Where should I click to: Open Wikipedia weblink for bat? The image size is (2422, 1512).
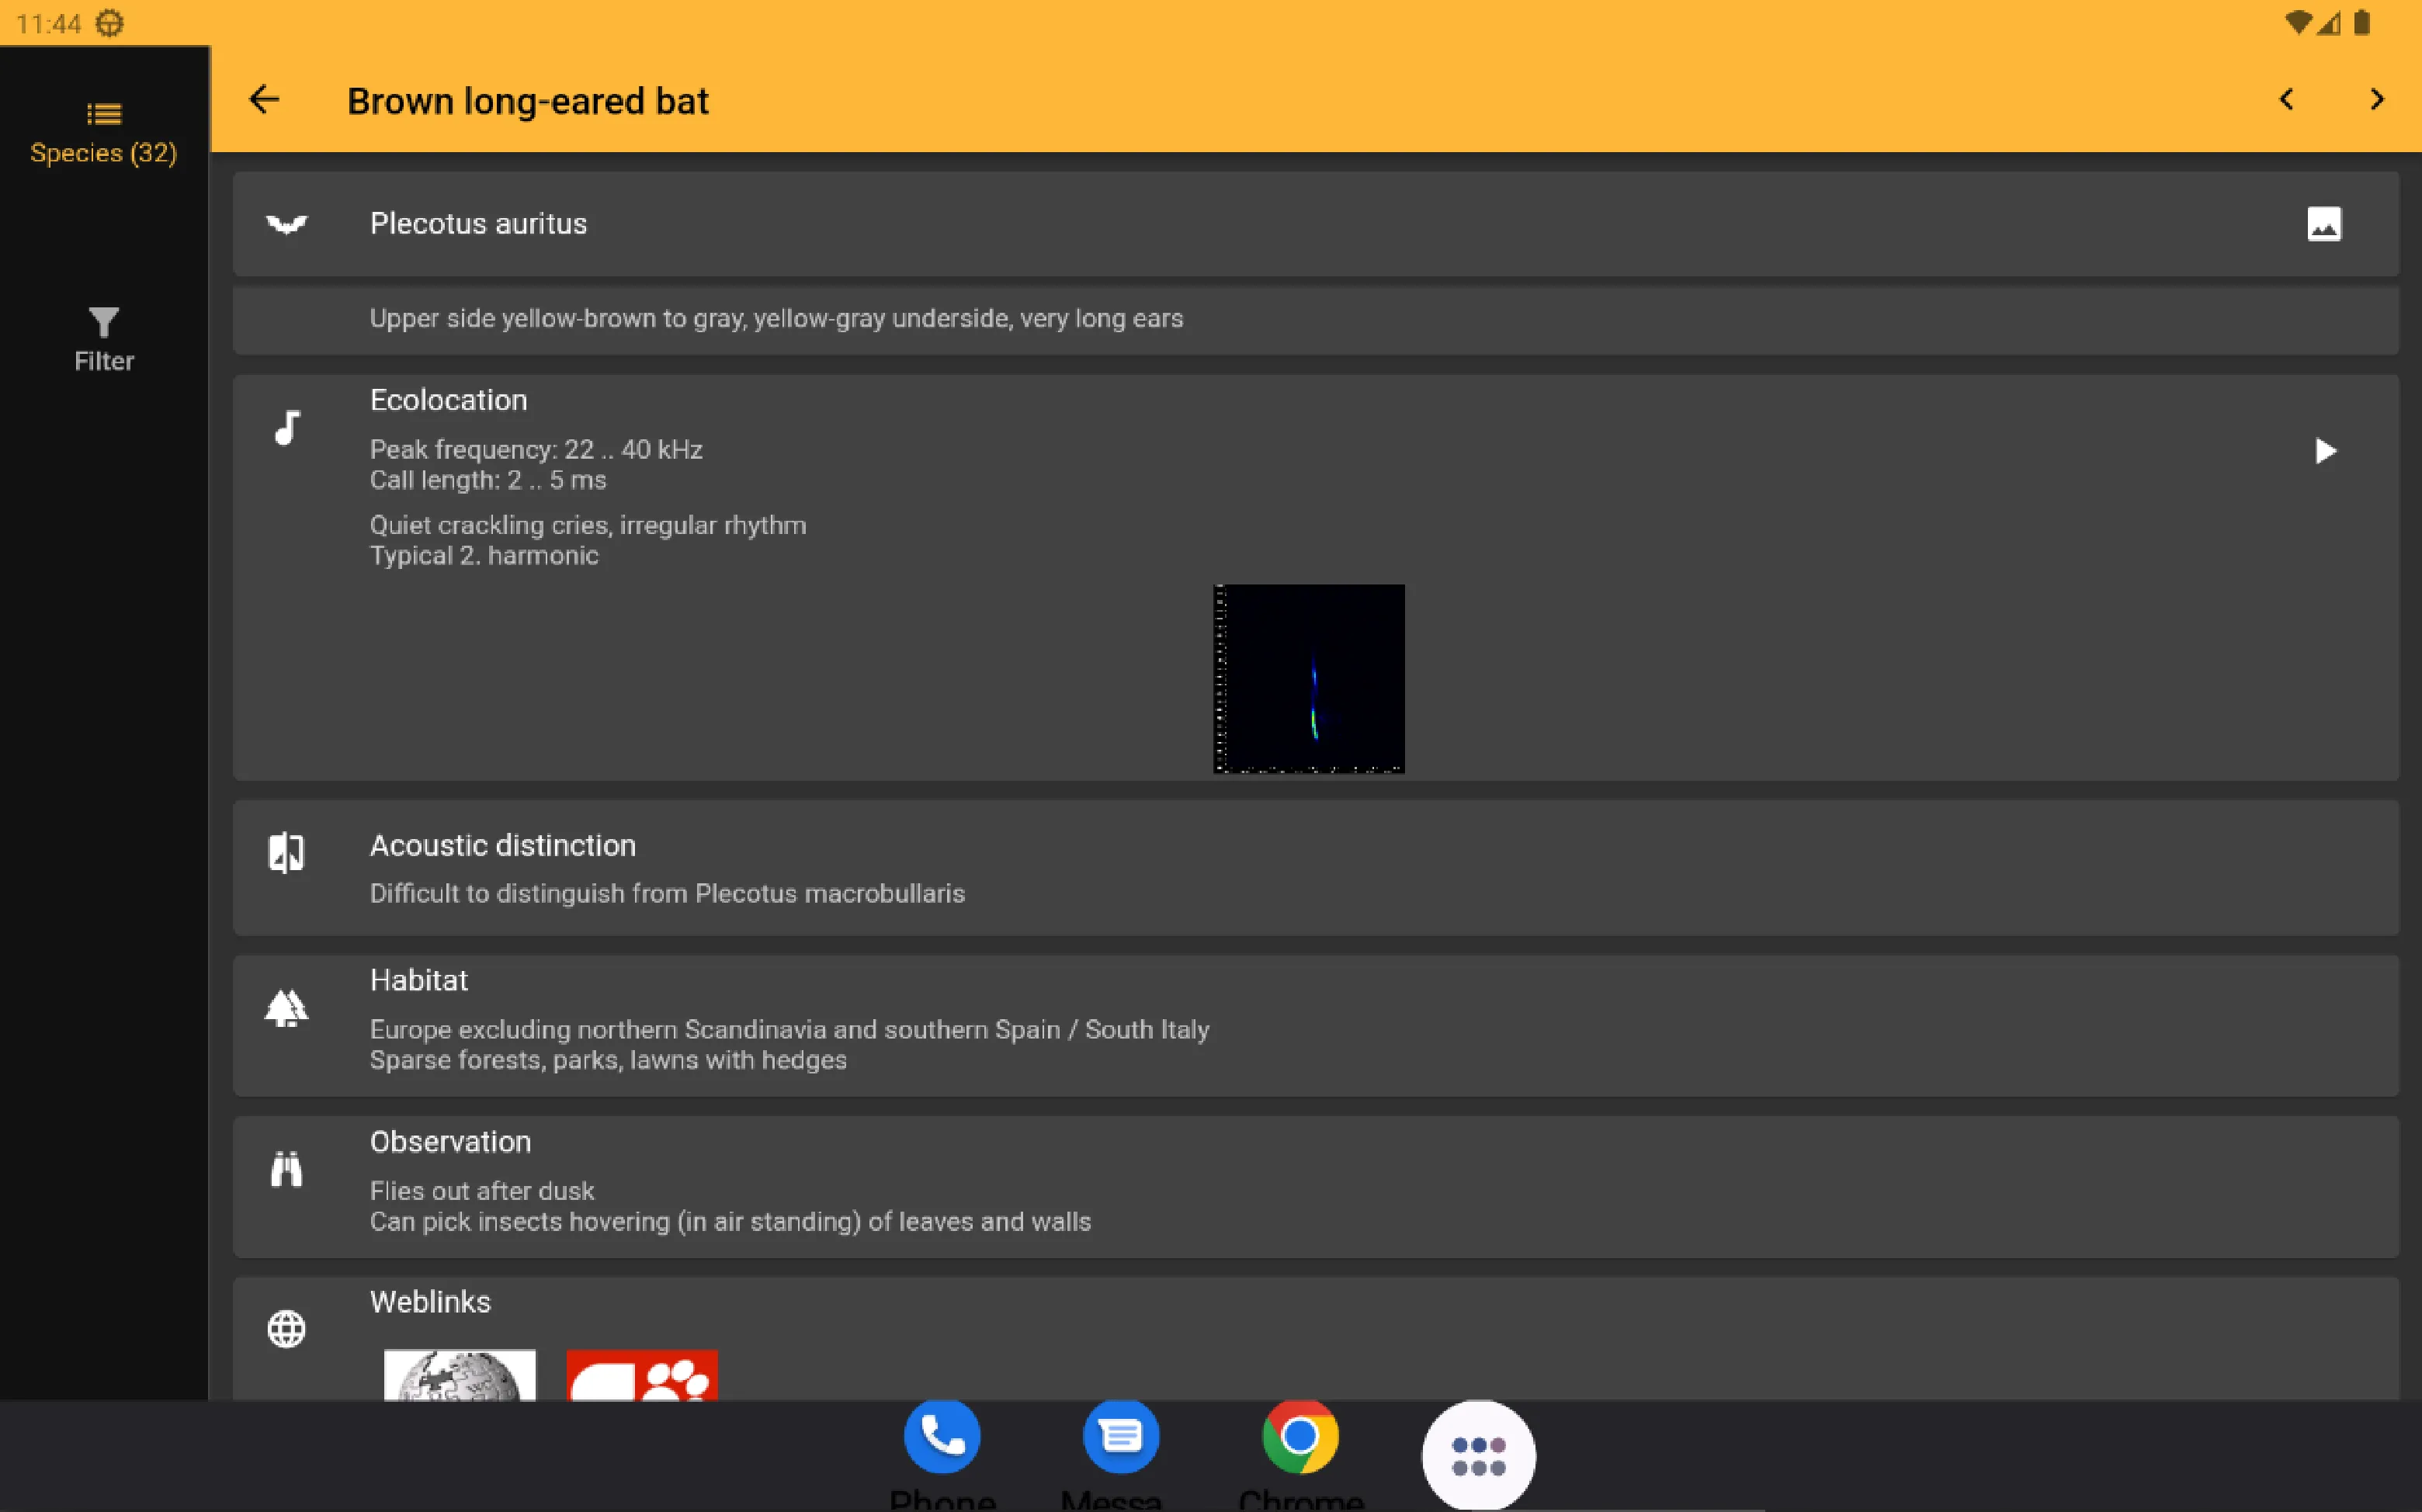(x=458, y=1376)
